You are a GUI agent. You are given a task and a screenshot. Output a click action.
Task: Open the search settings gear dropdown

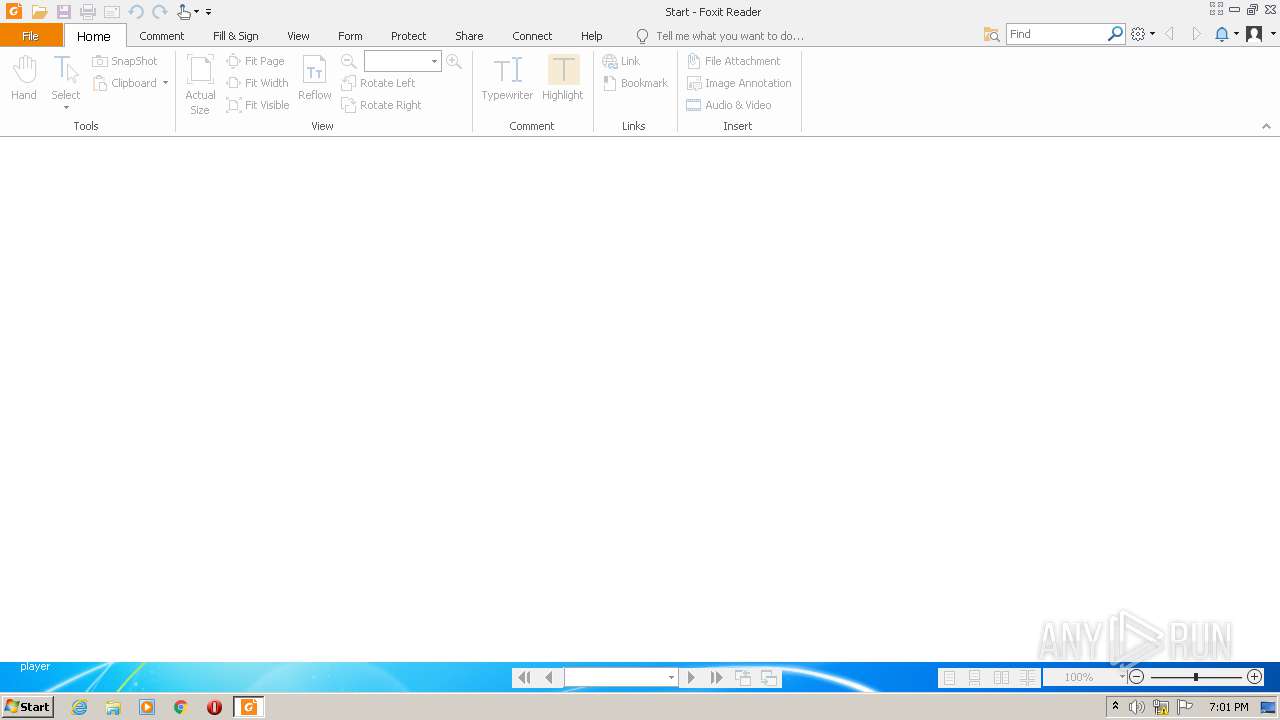tap(1142, 34)
